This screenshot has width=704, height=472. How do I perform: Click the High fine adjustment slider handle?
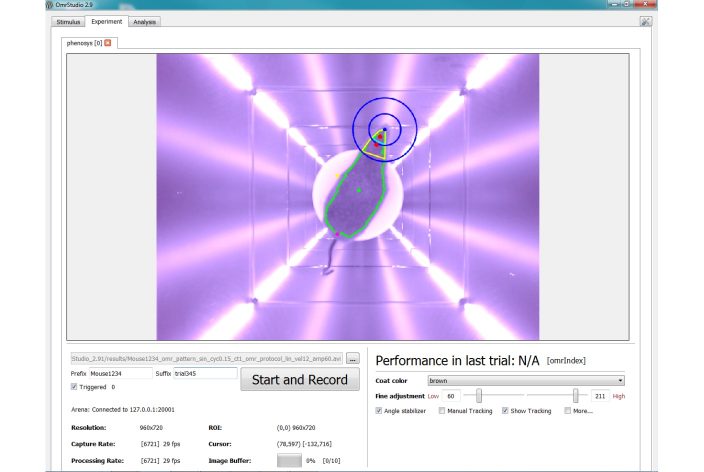coord(576,396)
